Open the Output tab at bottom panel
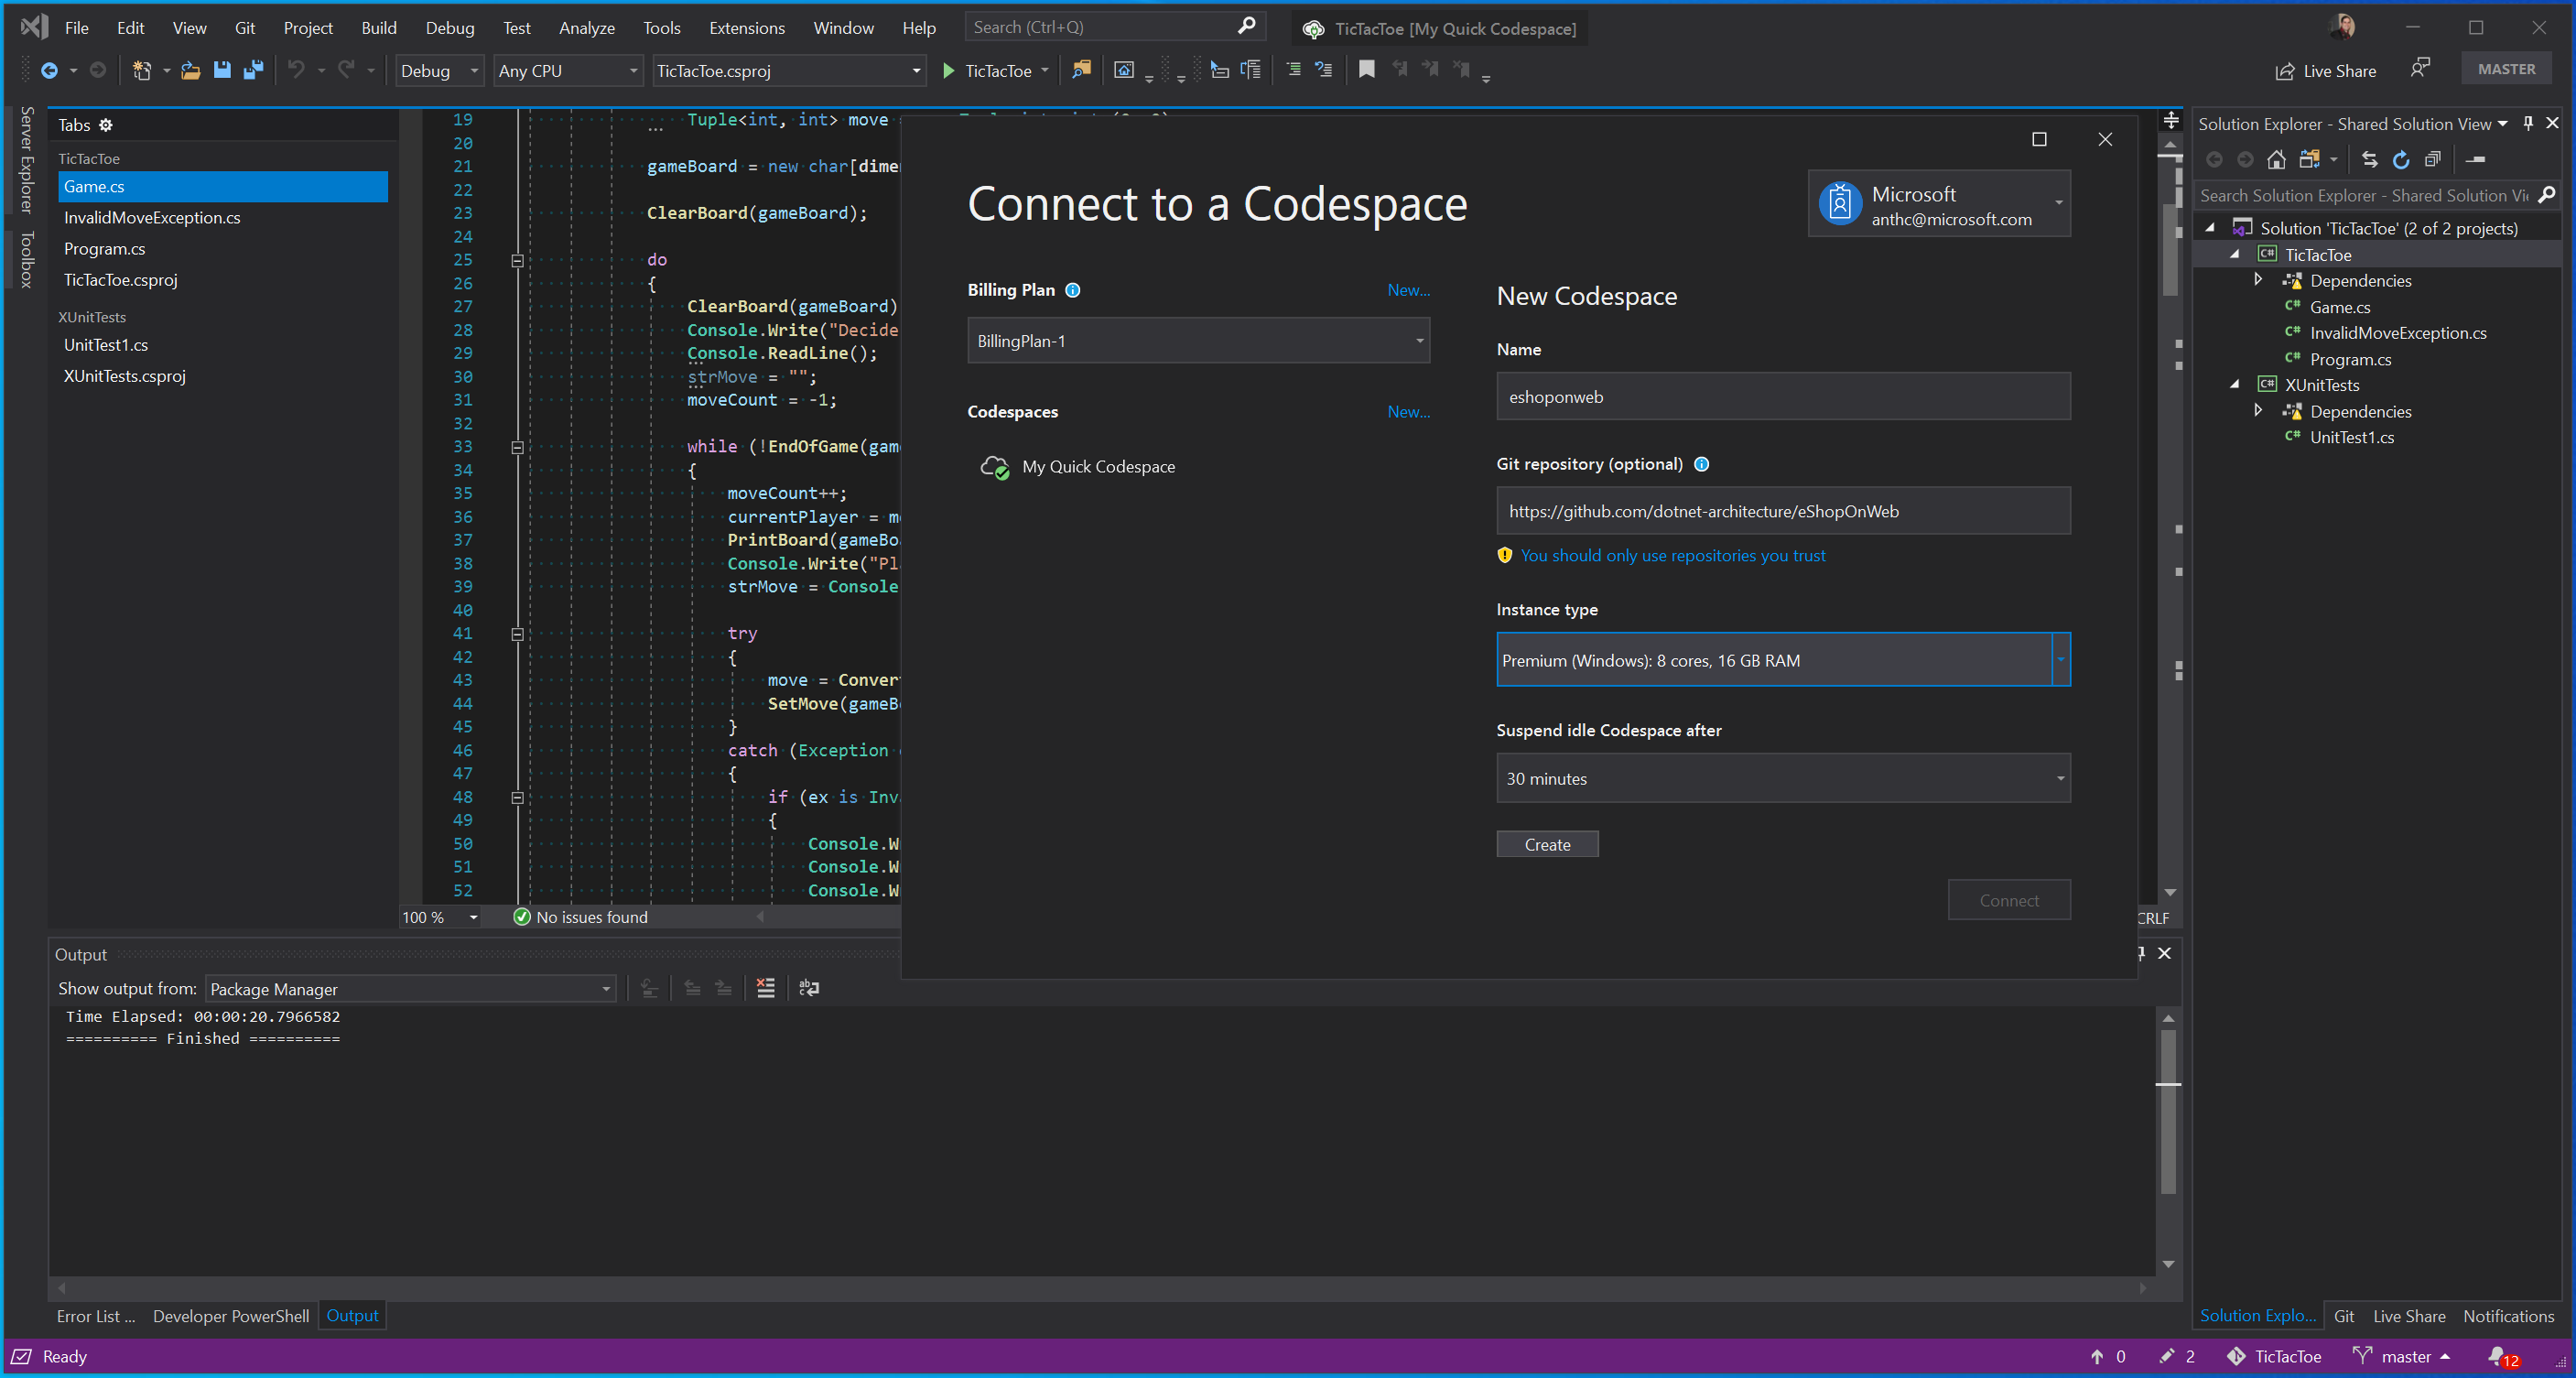The image size is (2576, 1378). click(352, 1315)
